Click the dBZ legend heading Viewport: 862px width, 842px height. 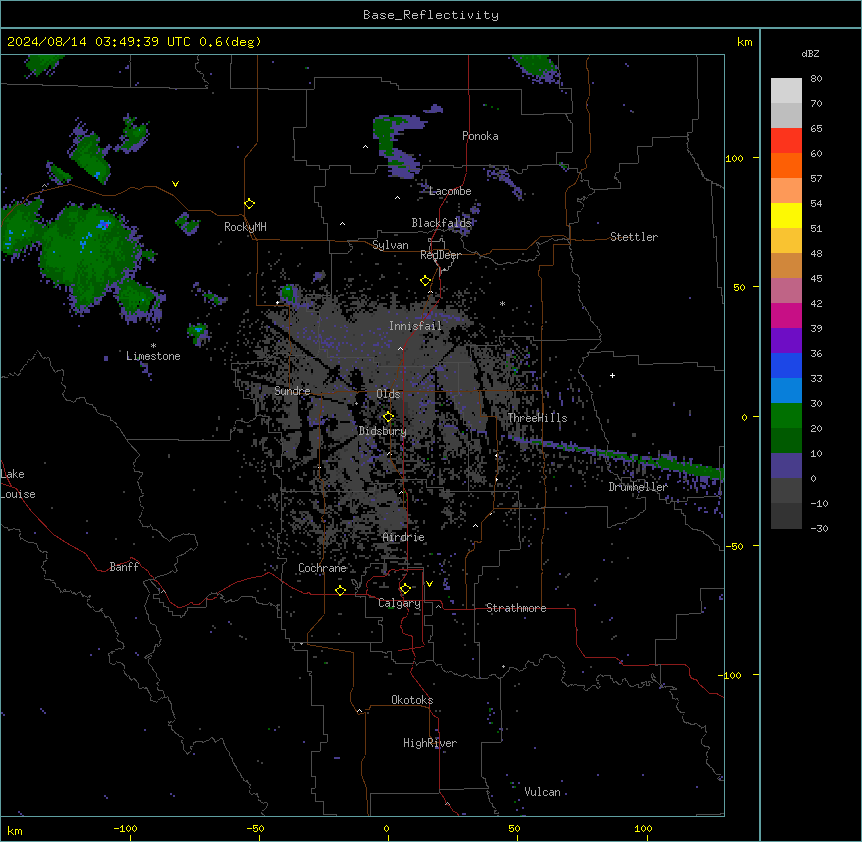click(810, 53)
